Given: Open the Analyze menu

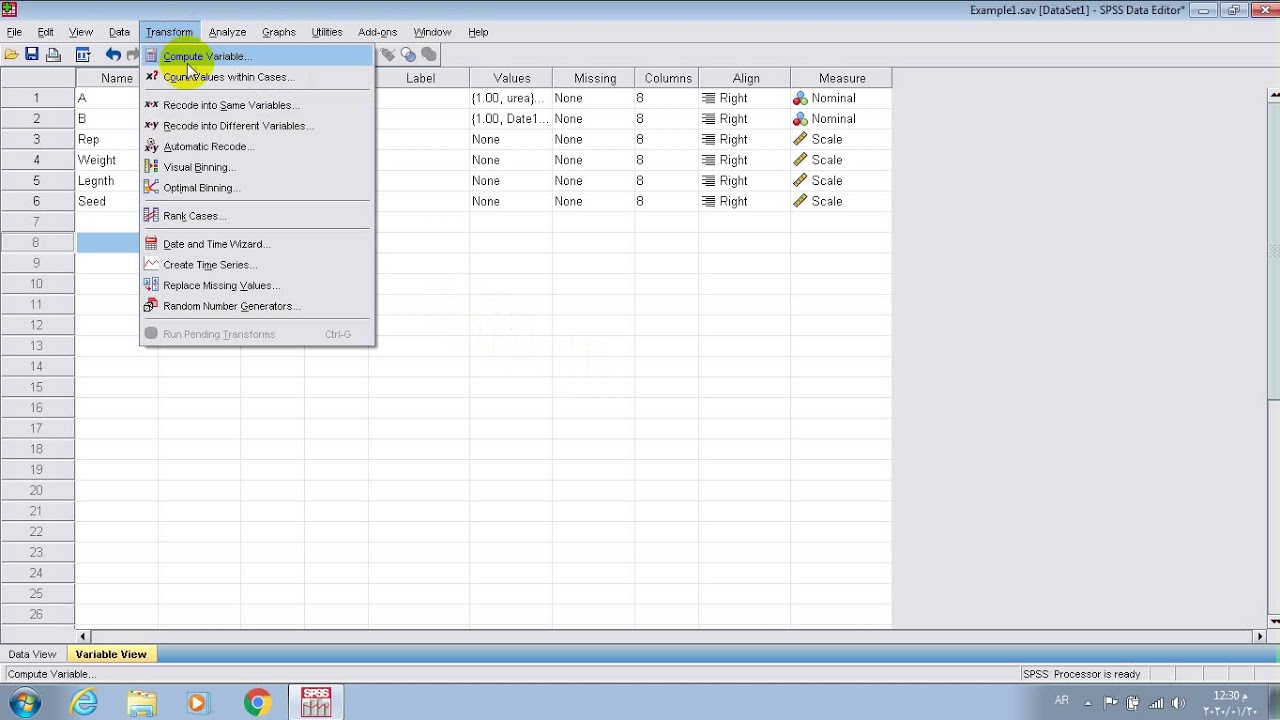Looking at the screenshot, I should 227,32.
